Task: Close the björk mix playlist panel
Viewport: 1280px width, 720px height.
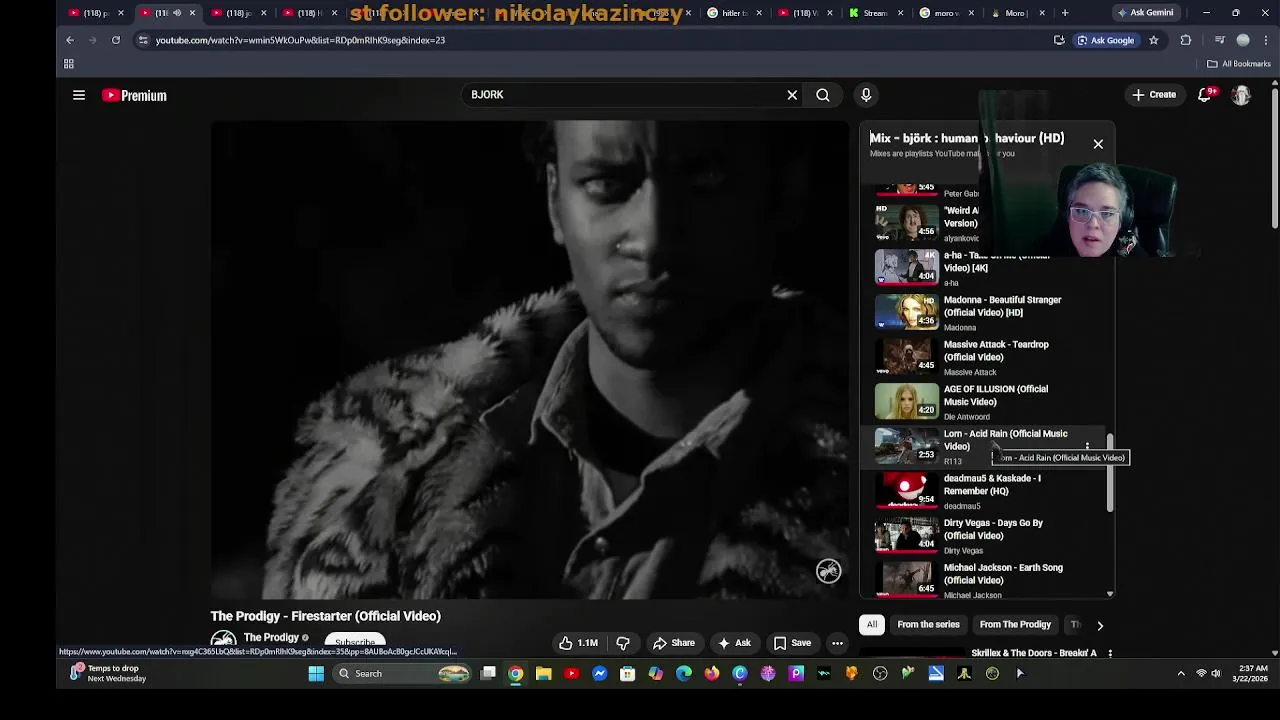Action: pos(1098,144)
